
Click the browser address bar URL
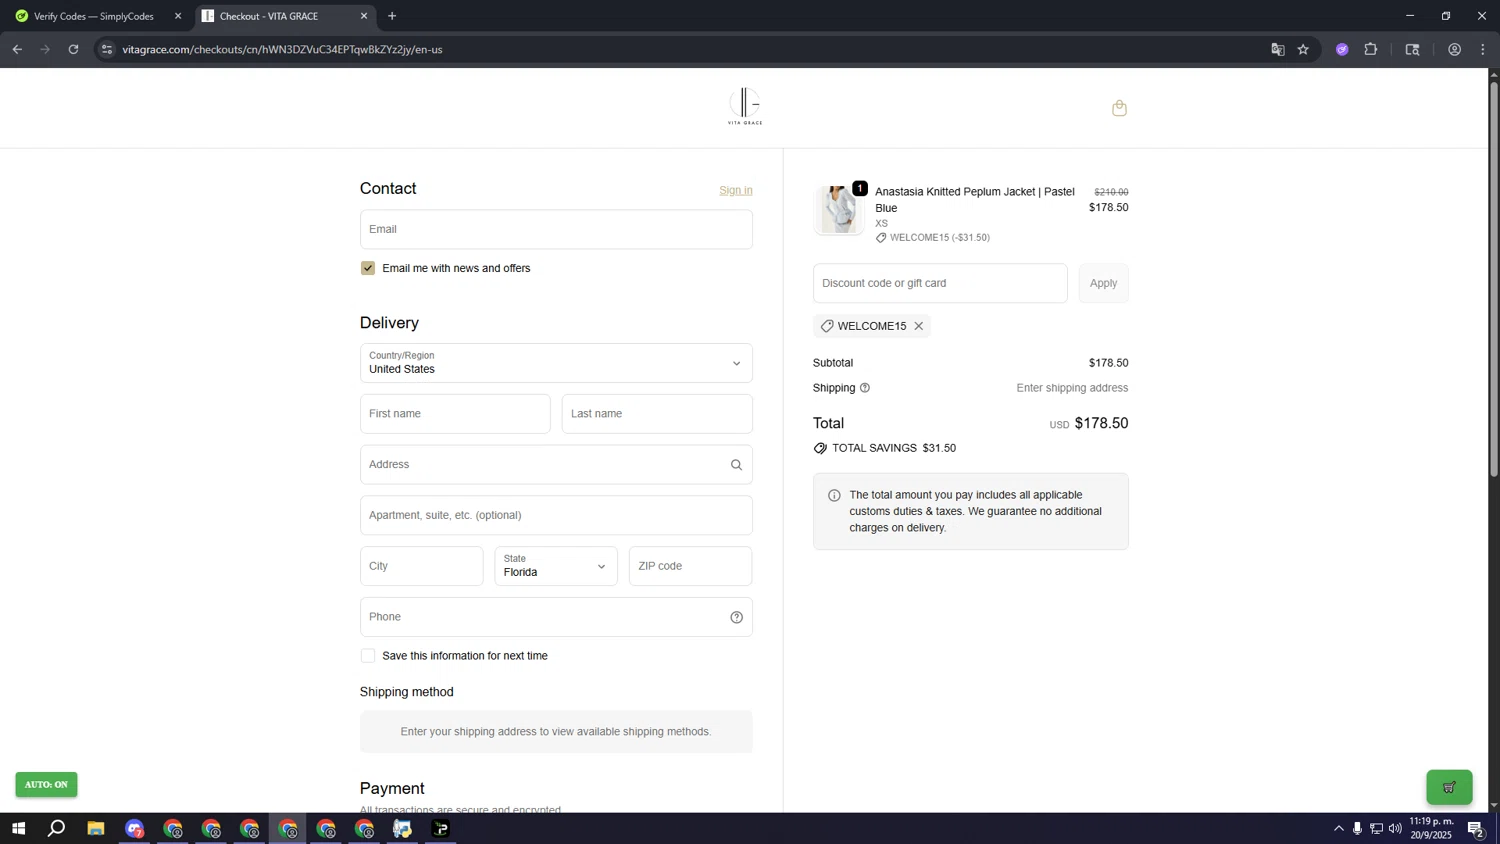pyautogui.click(x=283, y=49)
